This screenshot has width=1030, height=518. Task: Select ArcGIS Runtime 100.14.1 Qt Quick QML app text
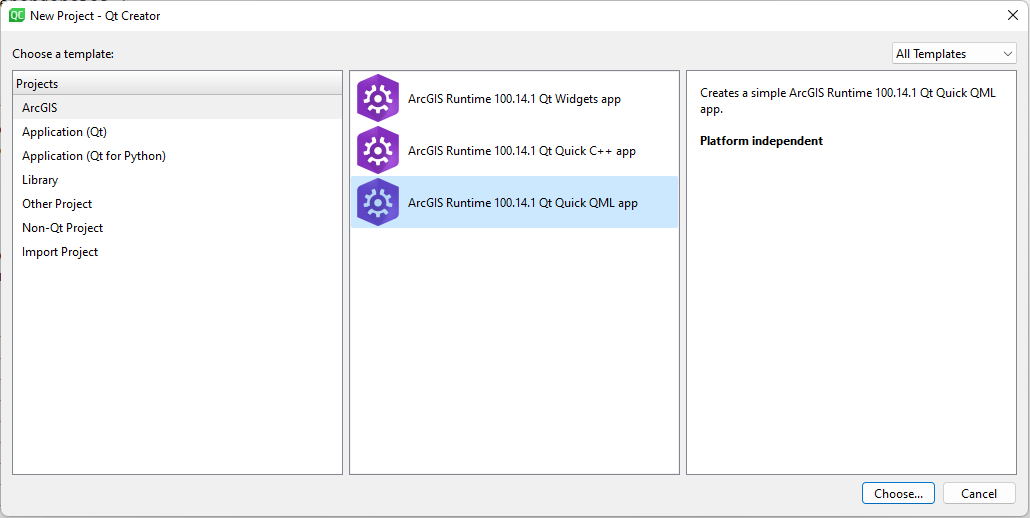point(523,203)
